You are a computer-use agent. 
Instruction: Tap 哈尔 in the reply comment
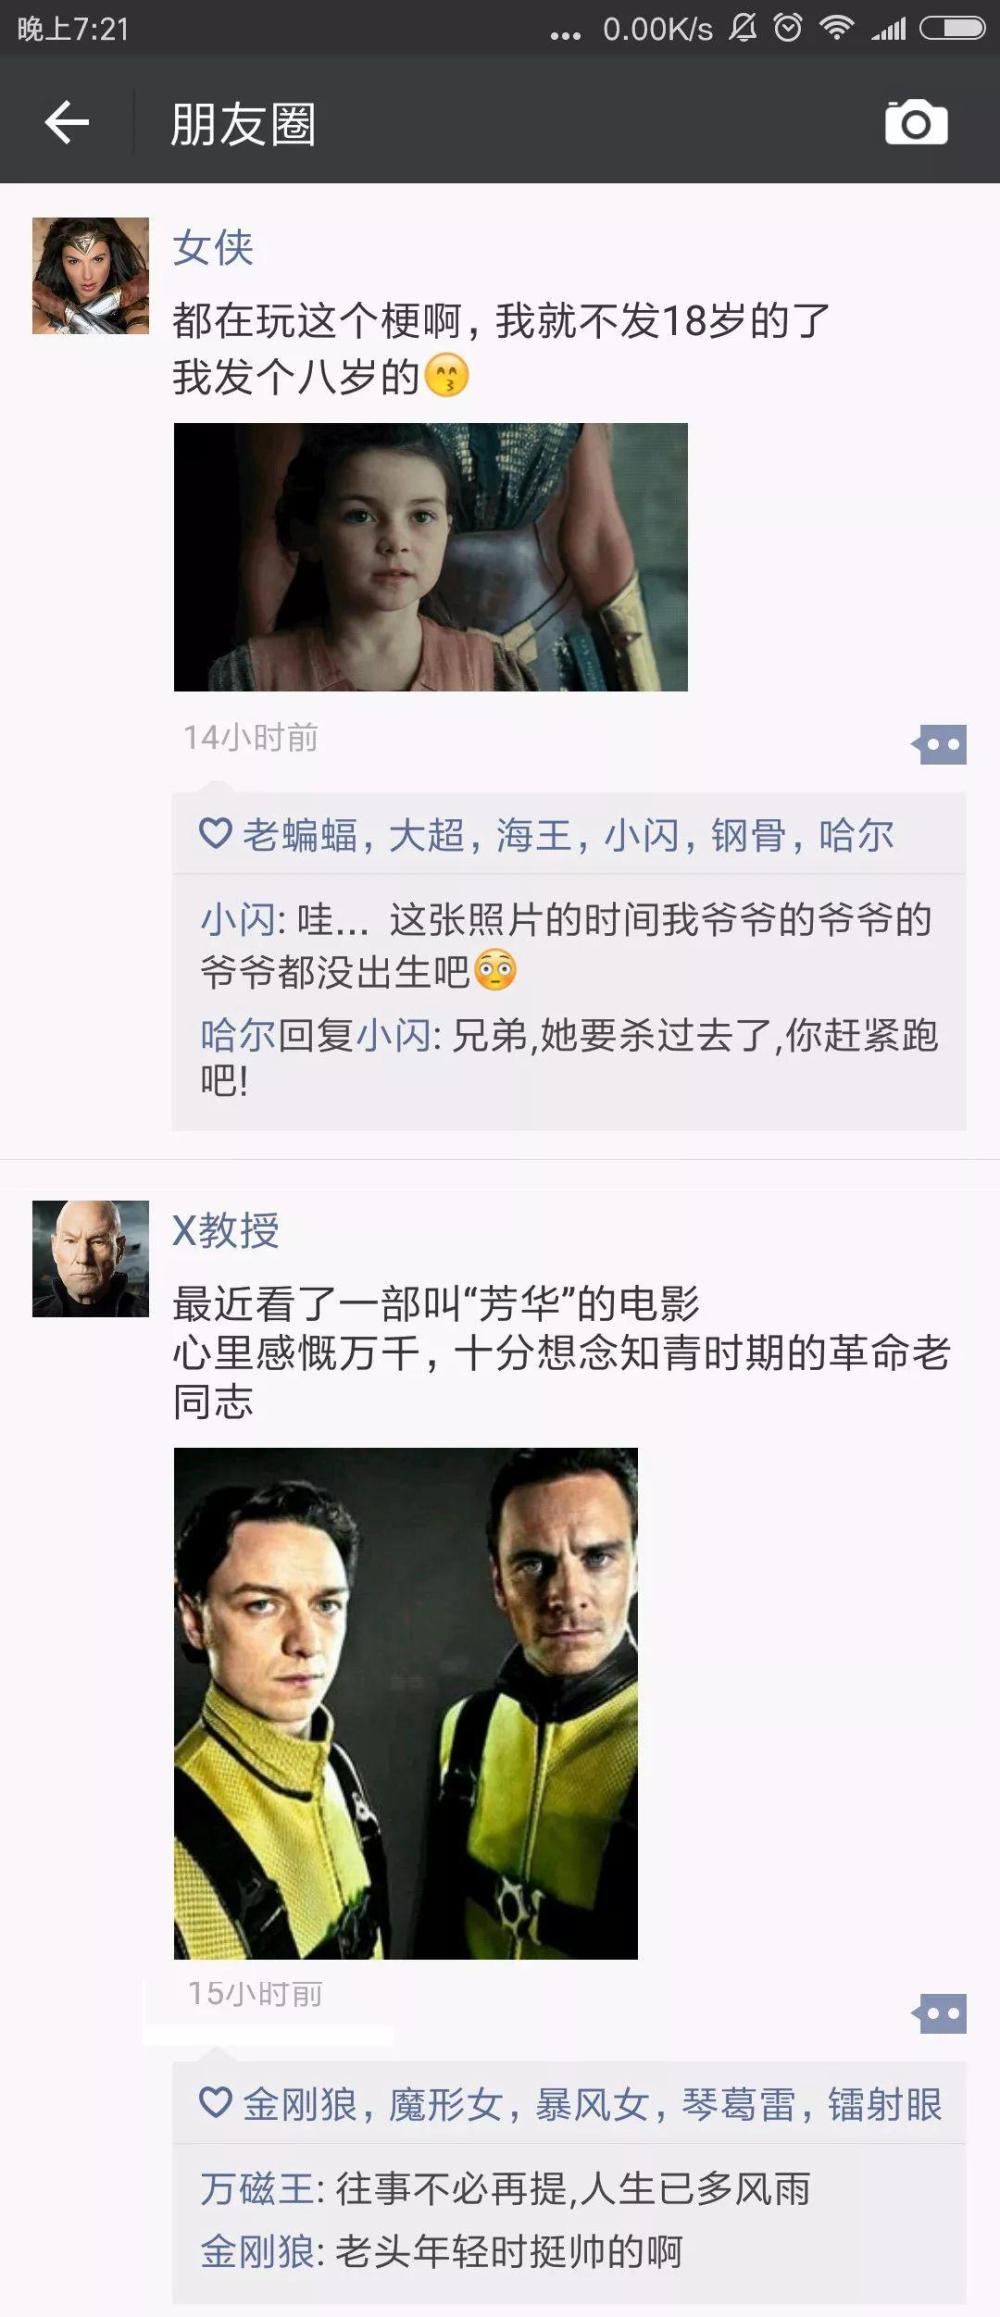(x=237, y=1035)
